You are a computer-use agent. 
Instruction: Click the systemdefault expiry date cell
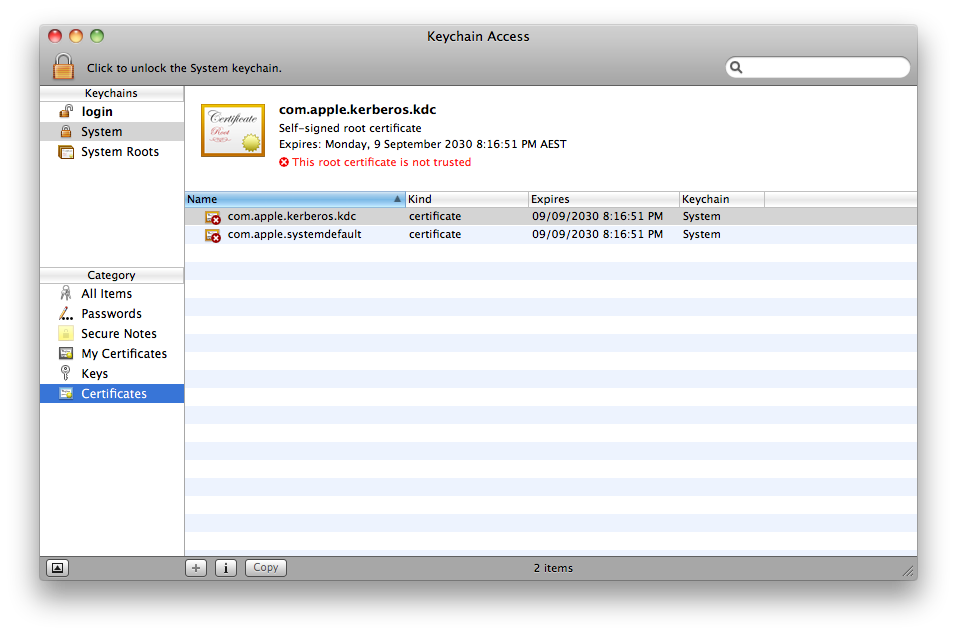click(598, 234)
